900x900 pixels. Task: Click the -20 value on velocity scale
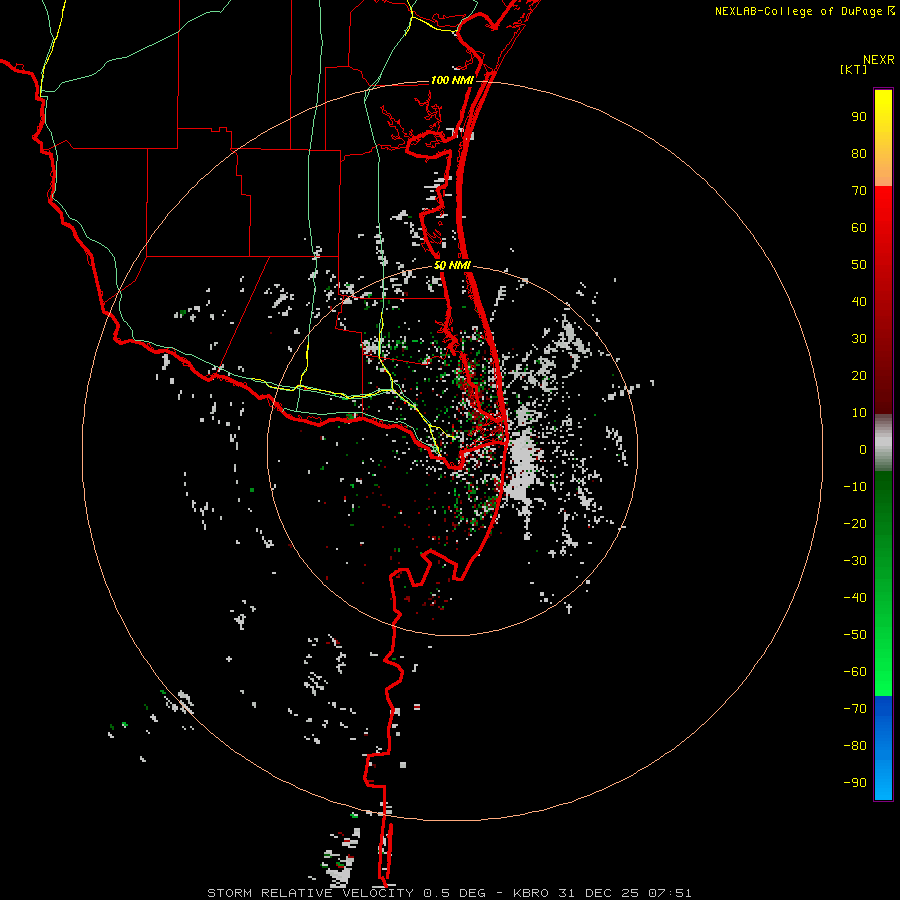[855, 524]
